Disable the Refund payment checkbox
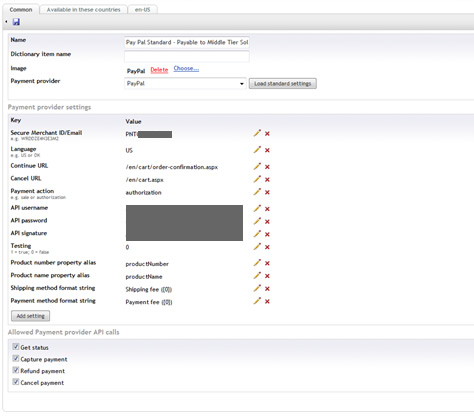 point(16,370)
